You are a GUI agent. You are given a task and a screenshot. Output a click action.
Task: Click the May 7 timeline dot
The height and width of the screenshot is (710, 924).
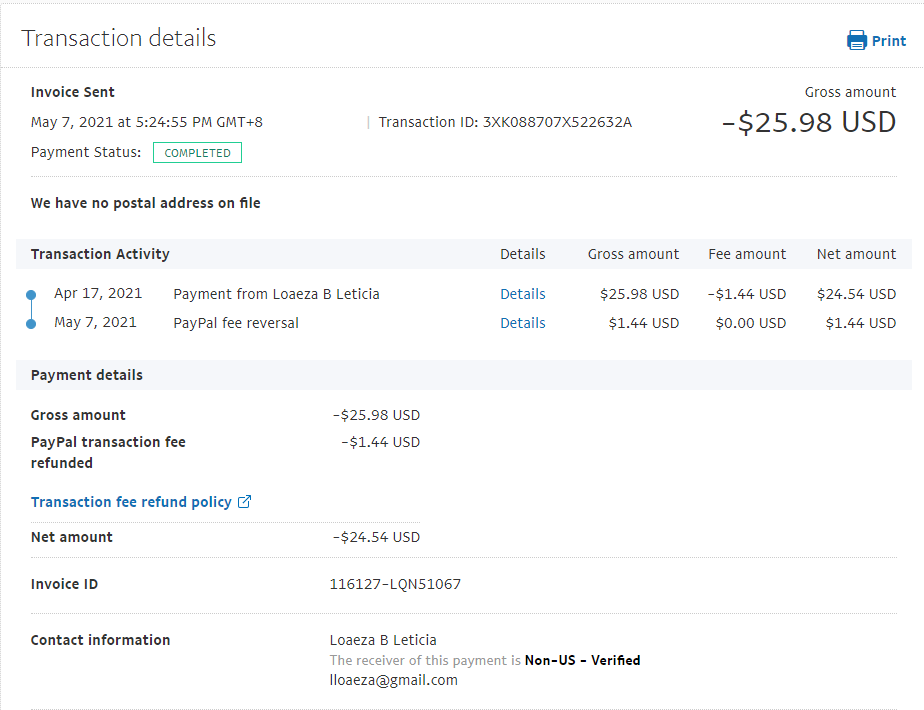(31, 323)
